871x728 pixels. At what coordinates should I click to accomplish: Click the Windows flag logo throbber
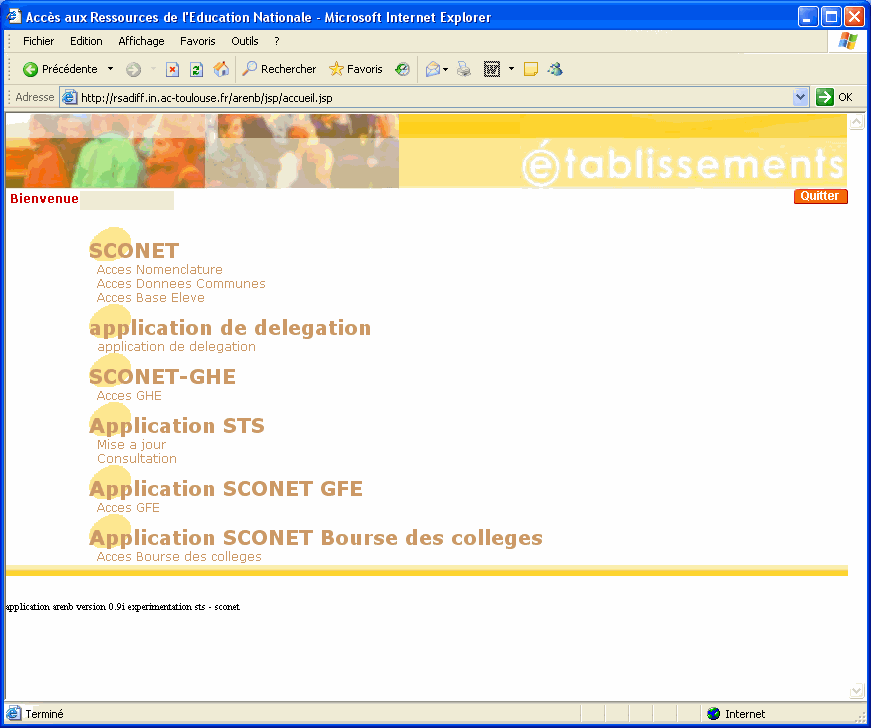[x=848, y=41]
